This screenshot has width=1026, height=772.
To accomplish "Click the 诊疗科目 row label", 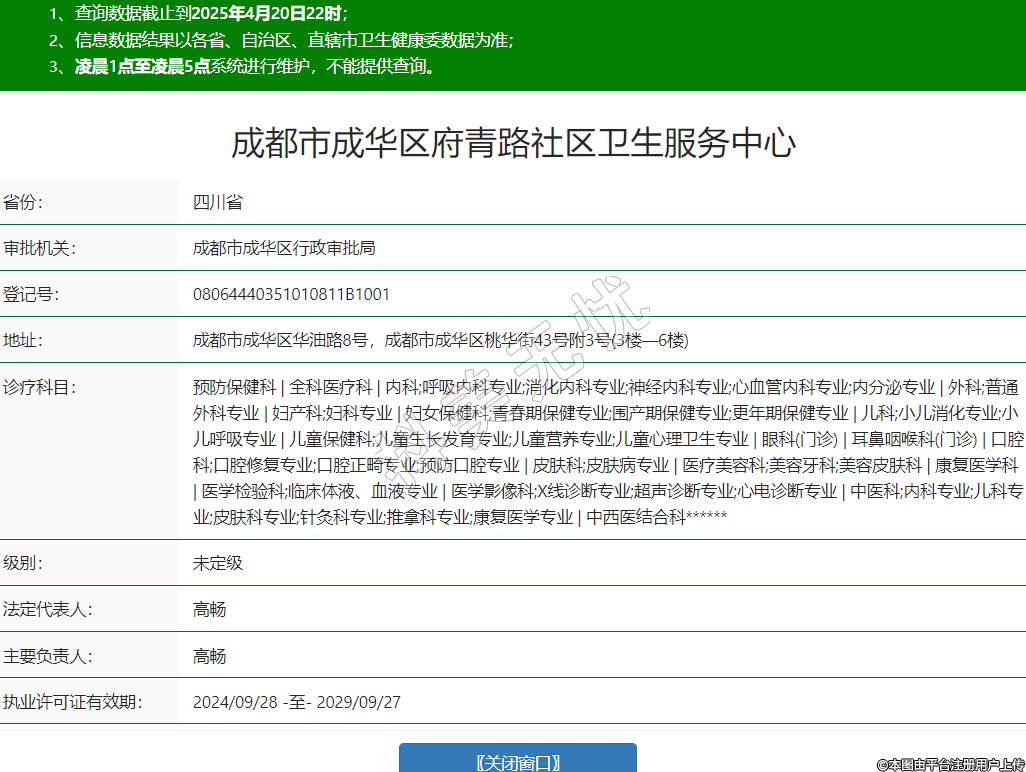I will pyautogui.click(x=40, y=387).
